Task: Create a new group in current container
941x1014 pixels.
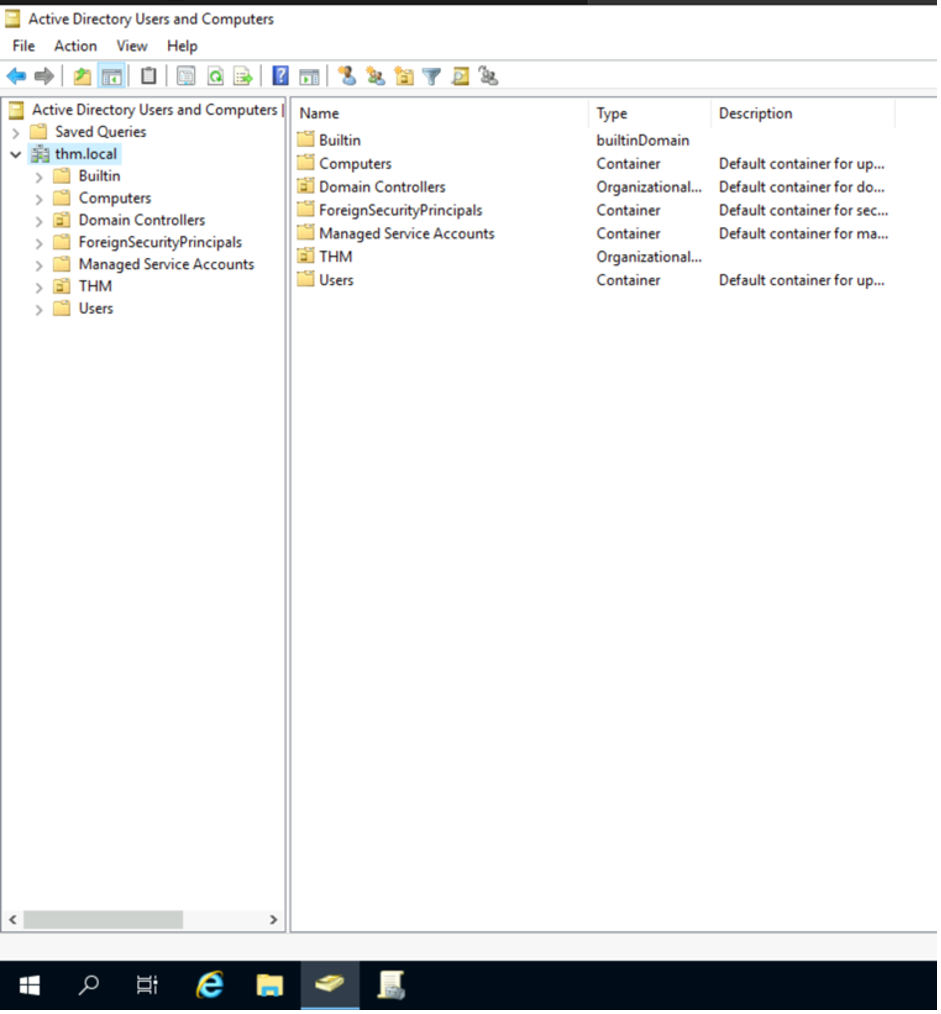Action: pyautogui.click(x=376, y=77)
